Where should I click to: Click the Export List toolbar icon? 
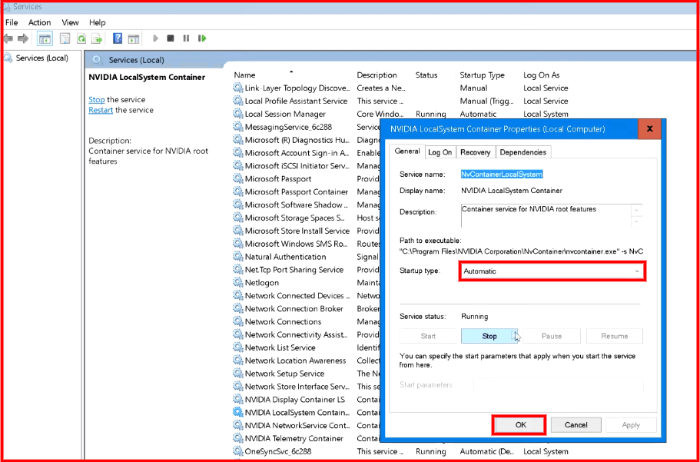[97, 39]
